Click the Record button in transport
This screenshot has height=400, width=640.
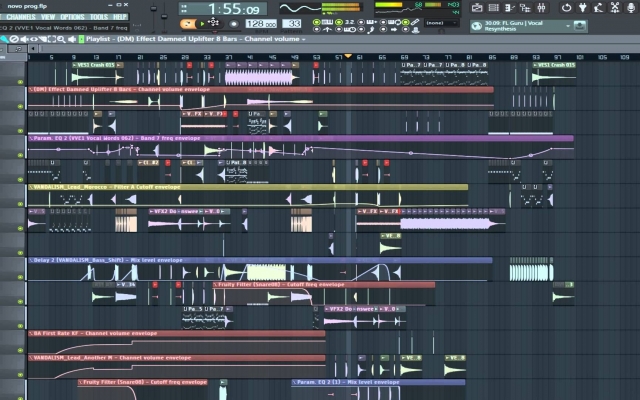(233, 24)
